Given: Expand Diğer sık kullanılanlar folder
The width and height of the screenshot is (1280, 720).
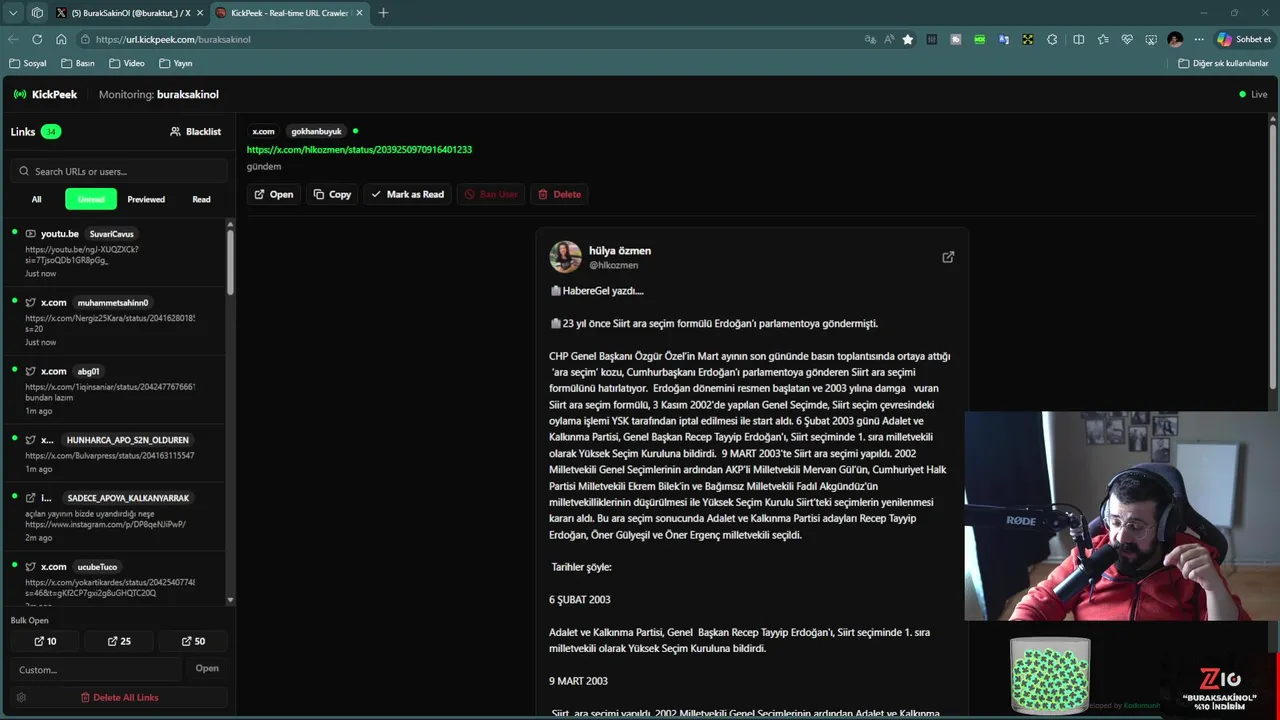Looking at the screenshot, I should tap(1223, 63).
